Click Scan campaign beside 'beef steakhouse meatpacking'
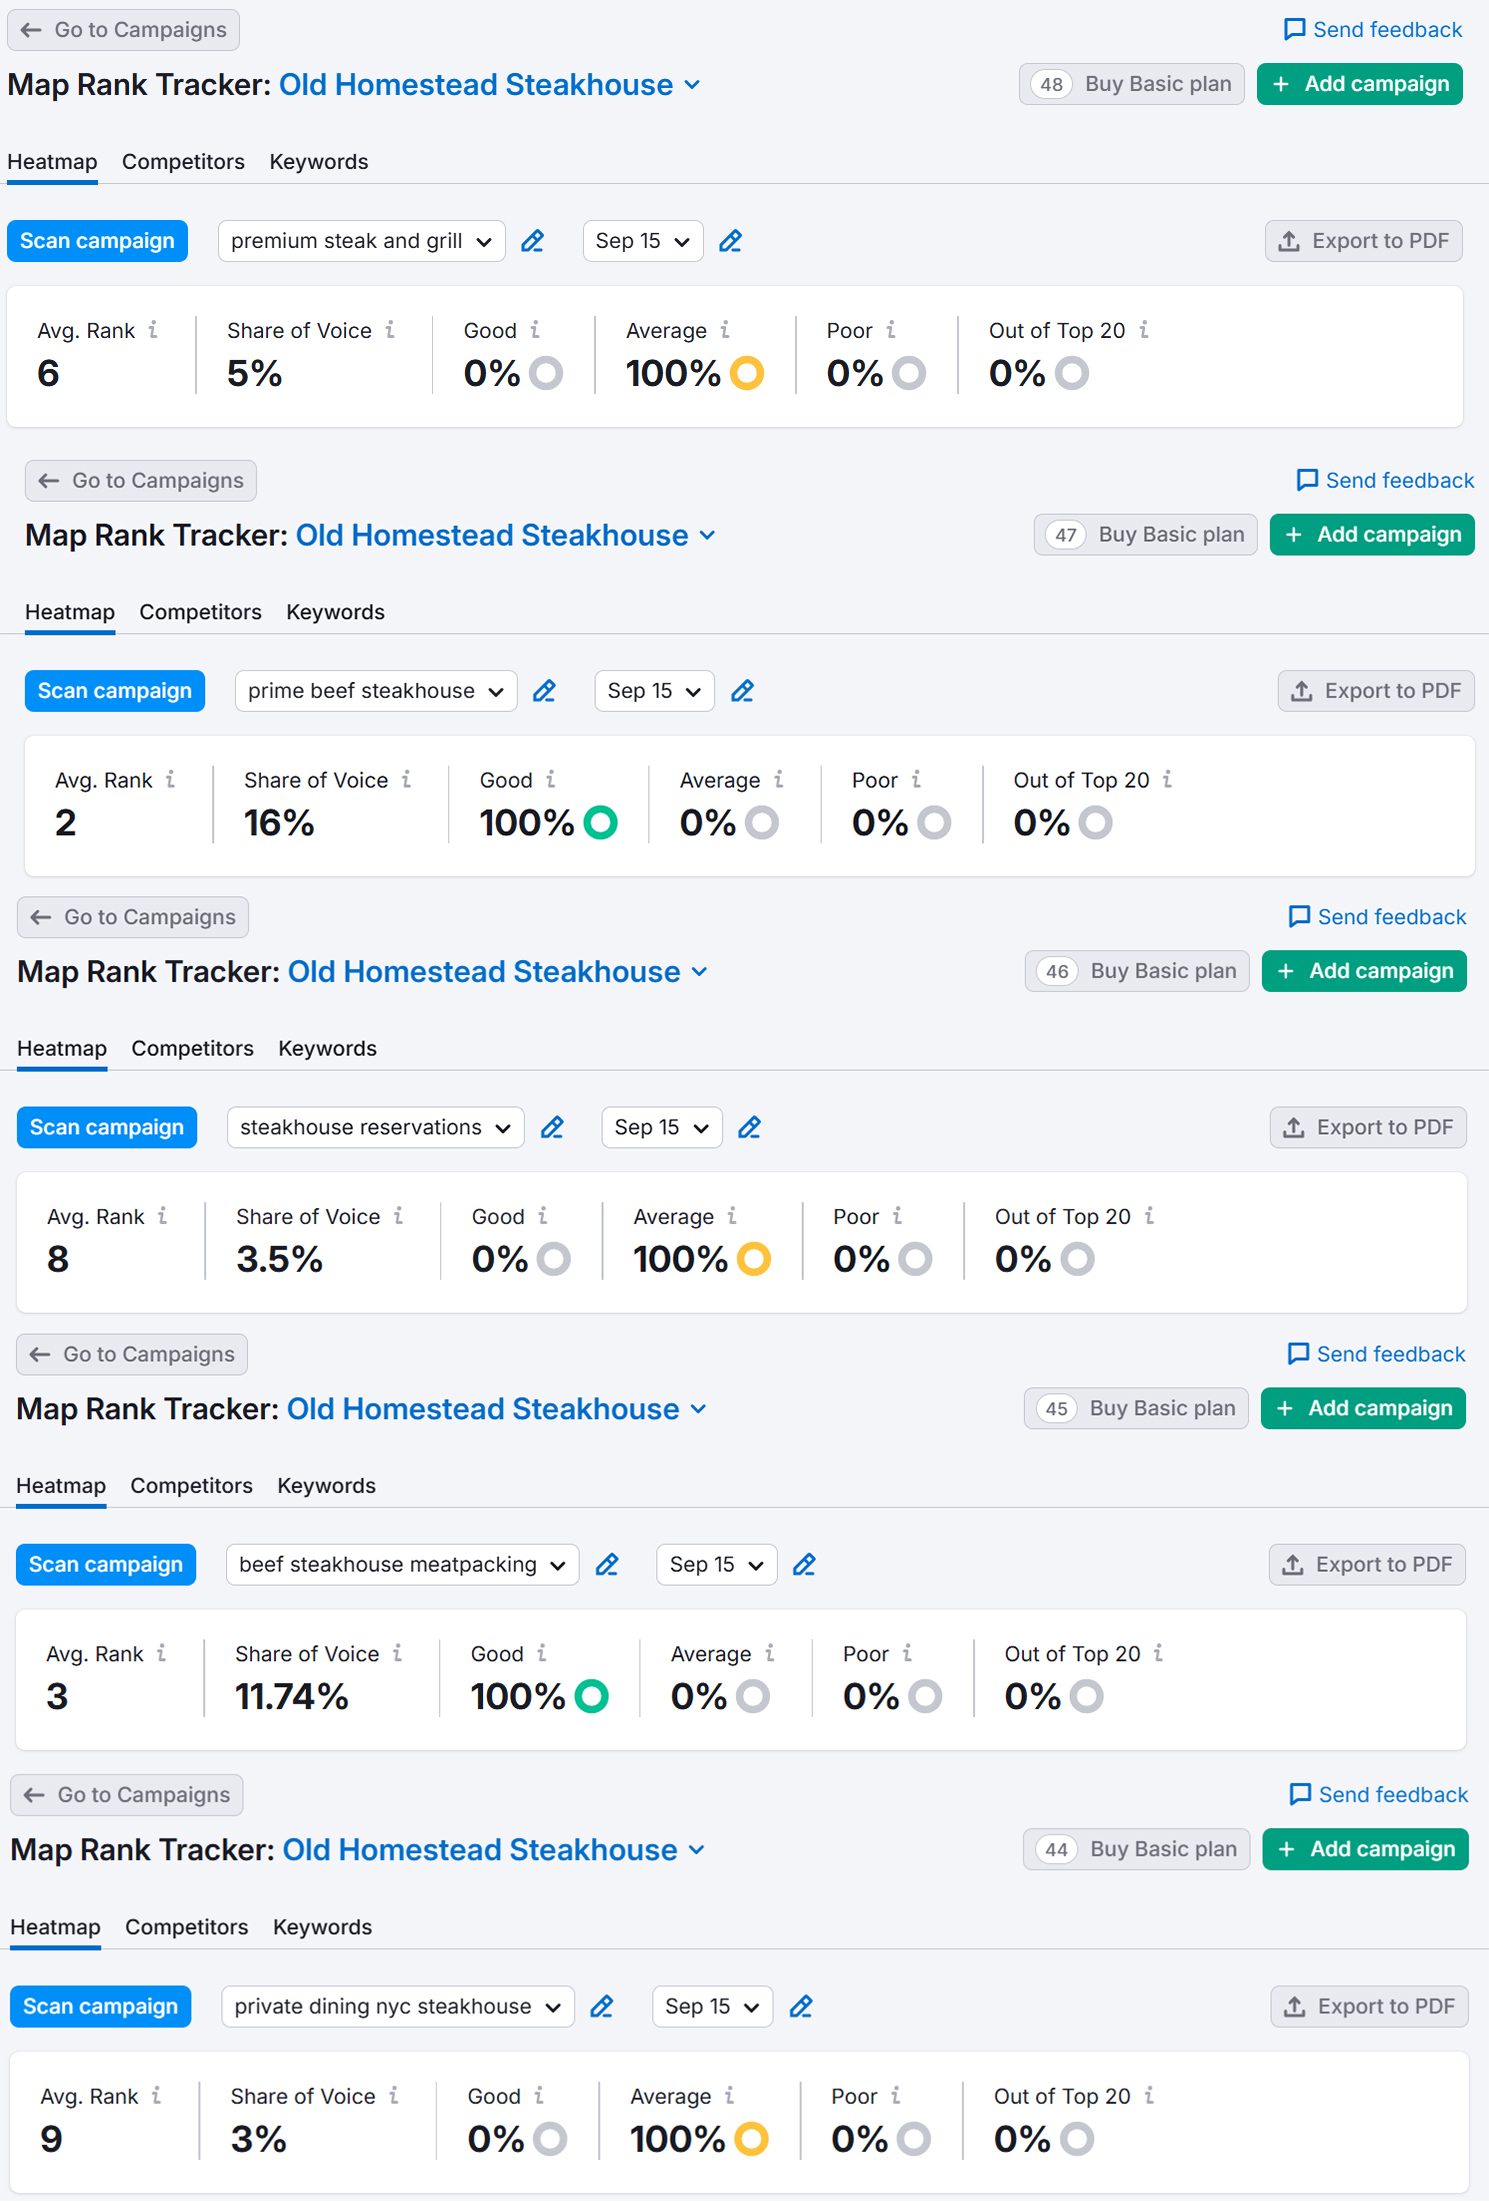The height and width of the screenshot is (2202, 1489). coord(106,1565)
